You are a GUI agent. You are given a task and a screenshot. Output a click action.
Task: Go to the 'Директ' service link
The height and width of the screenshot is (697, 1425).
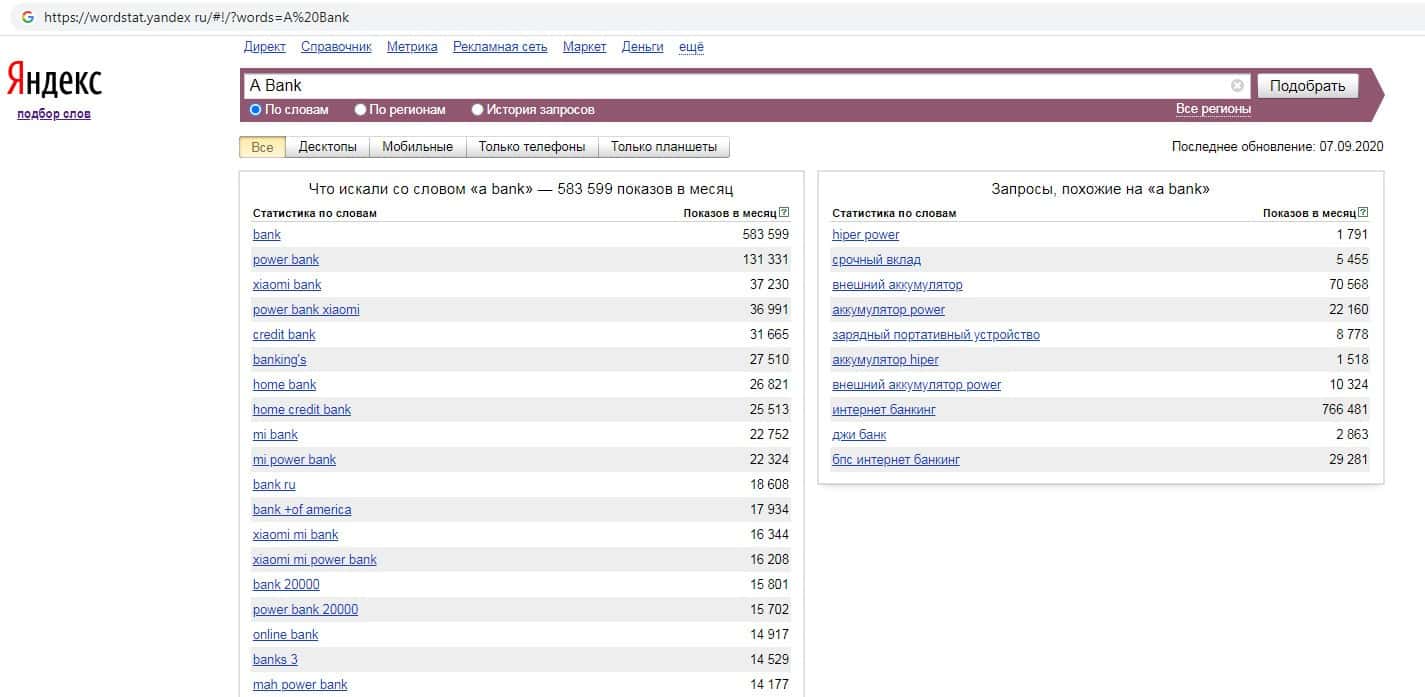coord(264,47)
